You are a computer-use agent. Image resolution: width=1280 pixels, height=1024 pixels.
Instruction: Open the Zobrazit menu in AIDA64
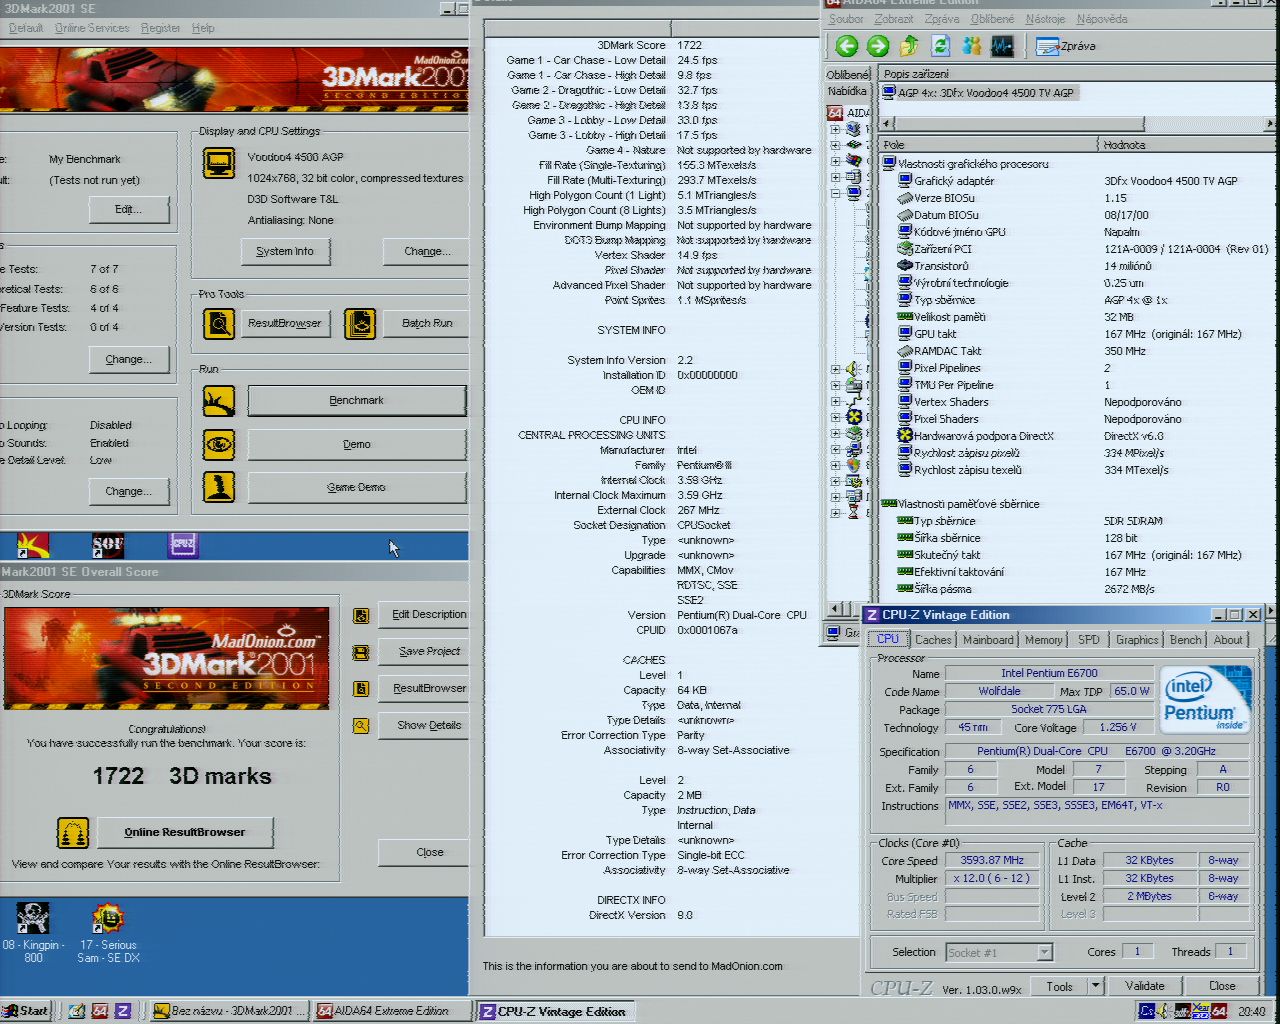tap(893, 19)
